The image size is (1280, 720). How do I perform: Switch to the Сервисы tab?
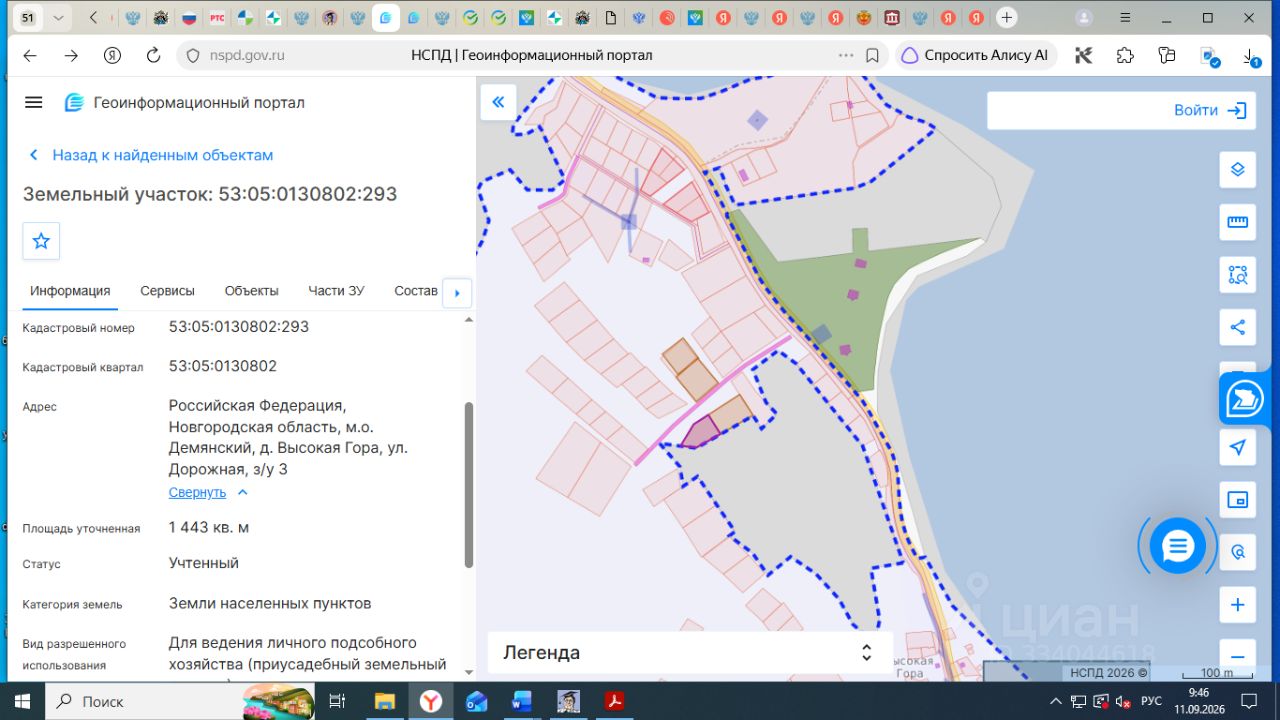pos(167,291)
